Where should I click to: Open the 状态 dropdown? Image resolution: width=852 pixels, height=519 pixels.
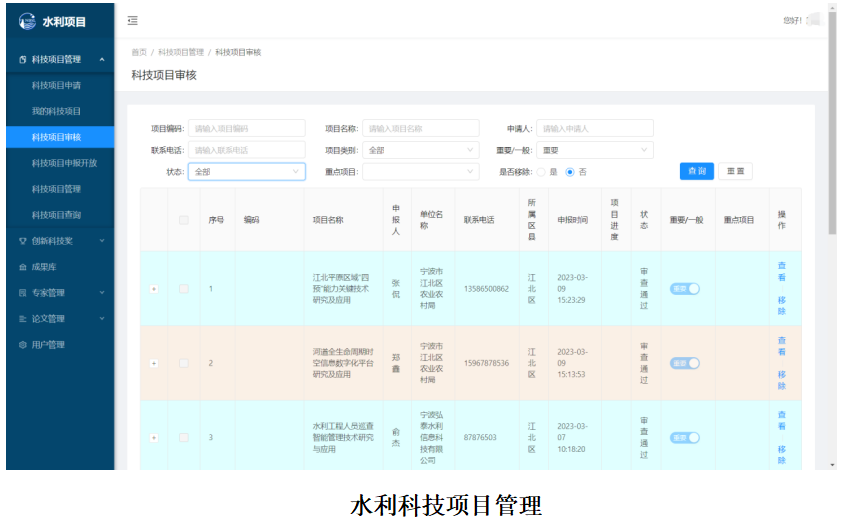(247, 172)
